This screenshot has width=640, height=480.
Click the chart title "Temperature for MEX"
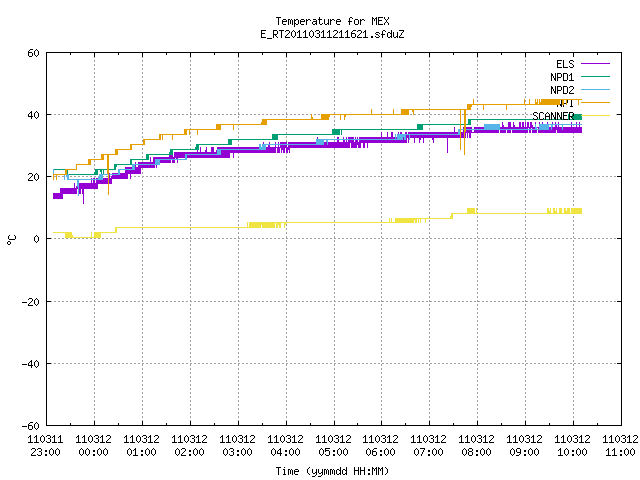pyautogui.click(x=332, y=21)
